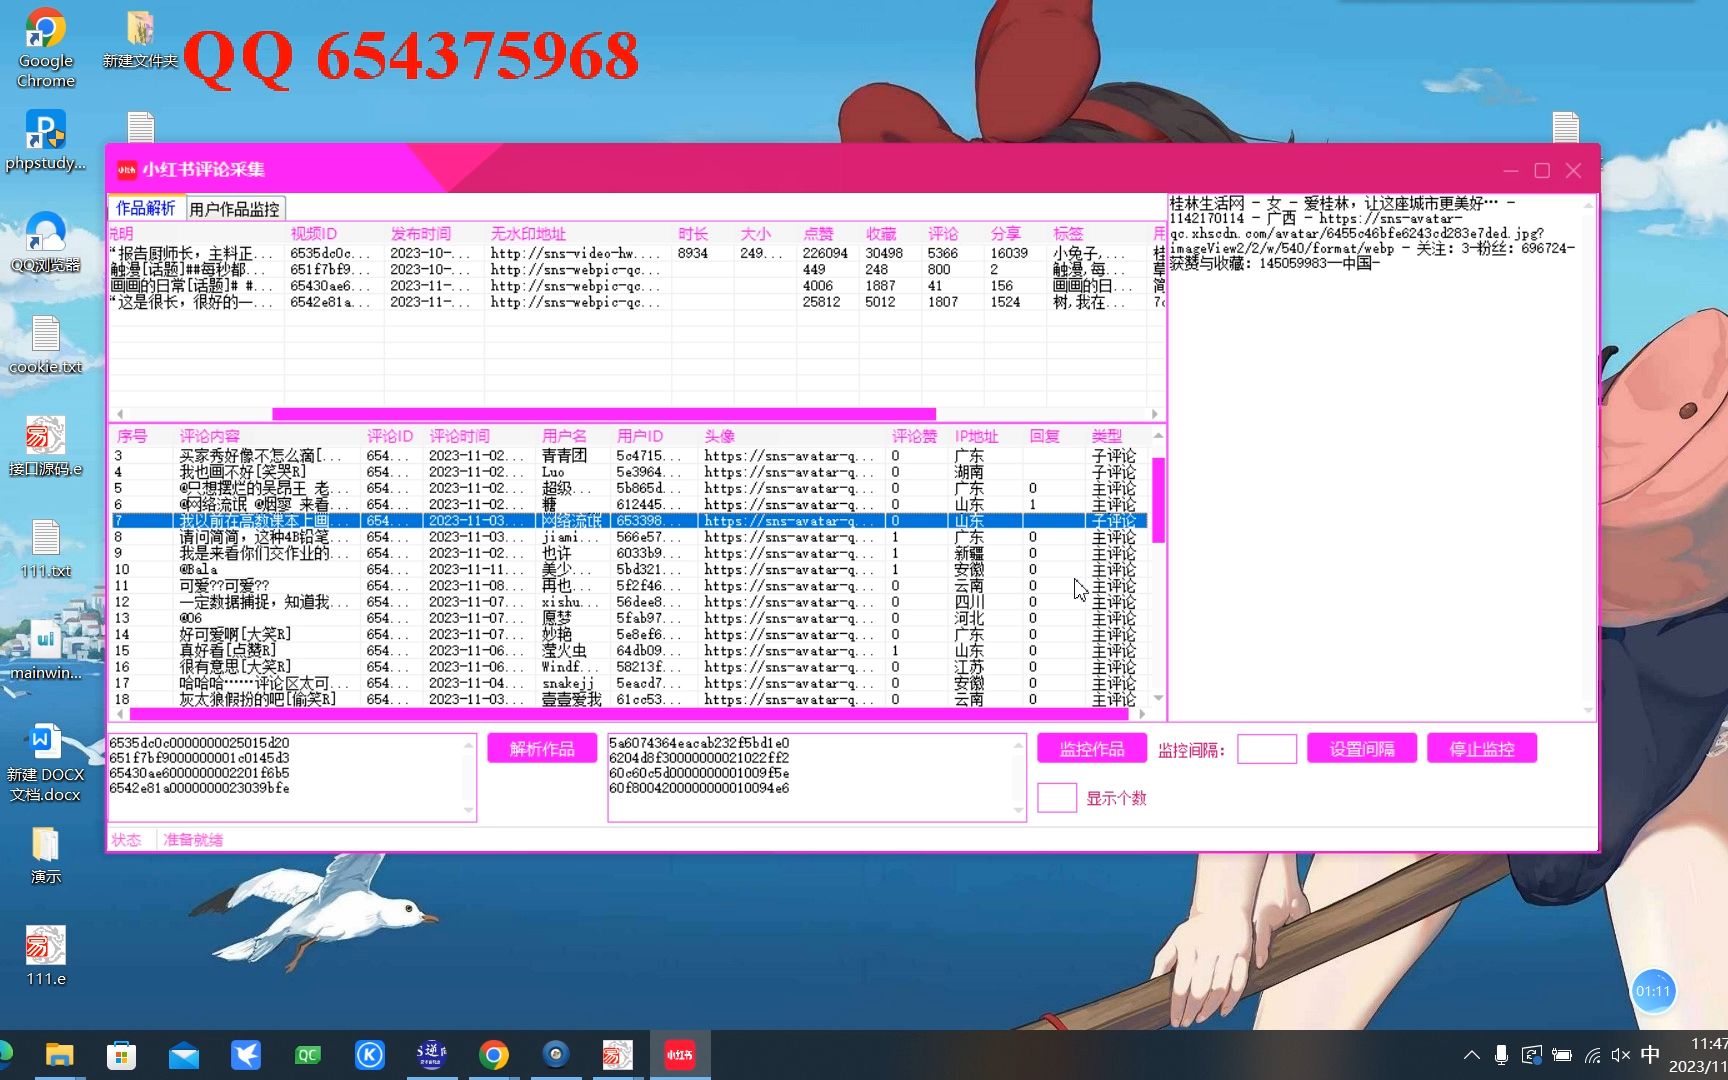Open File Explorer from taskbar
1728x1080 pixels.
click(x=60, y=1055)
